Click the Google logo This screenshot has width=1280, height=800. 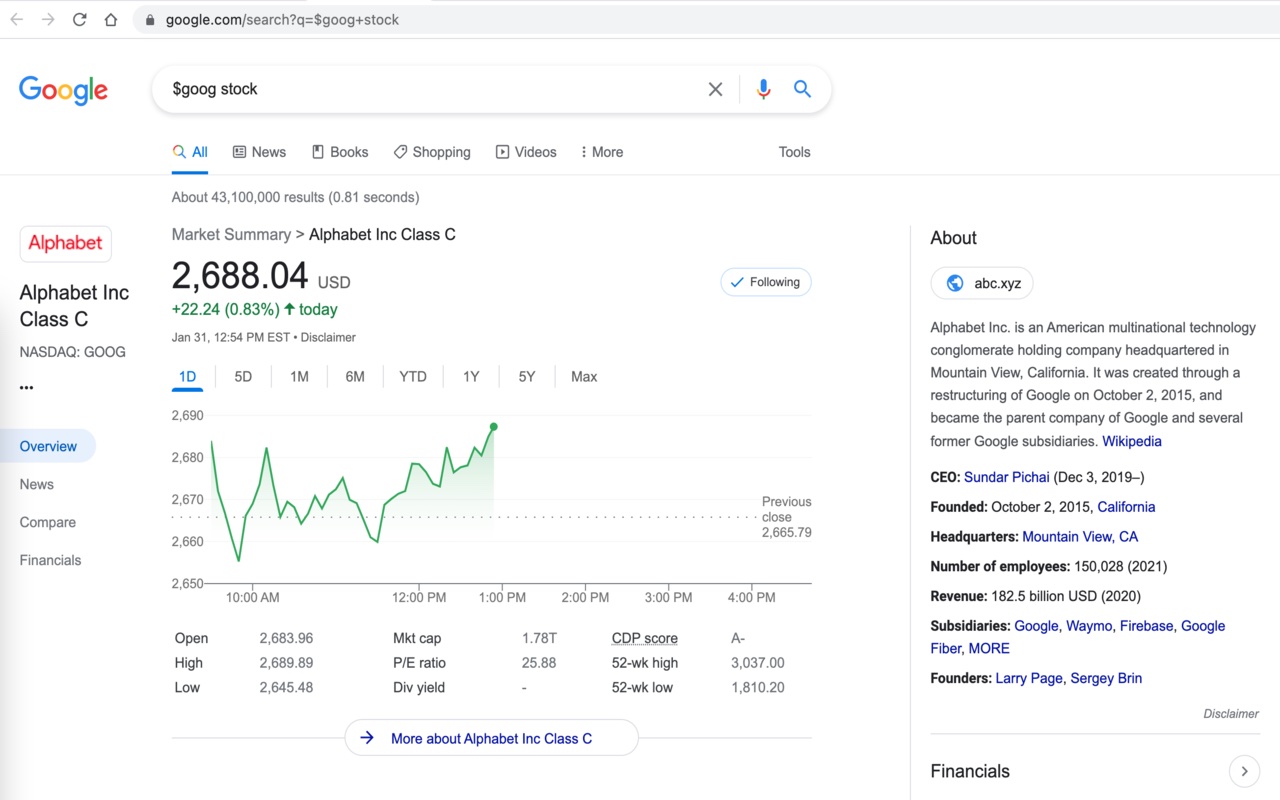(63, 90)
